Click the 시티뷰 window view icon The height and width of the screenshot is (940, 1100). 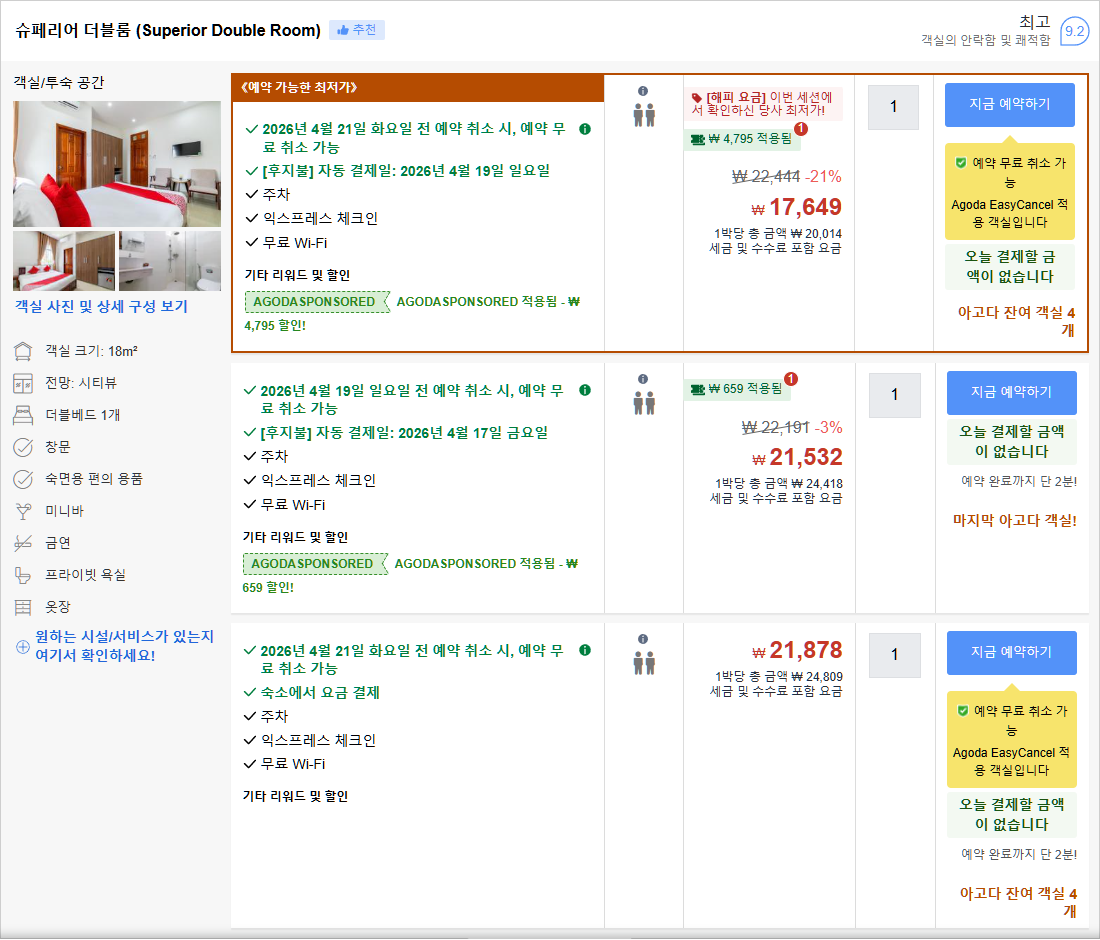point(23,383)
